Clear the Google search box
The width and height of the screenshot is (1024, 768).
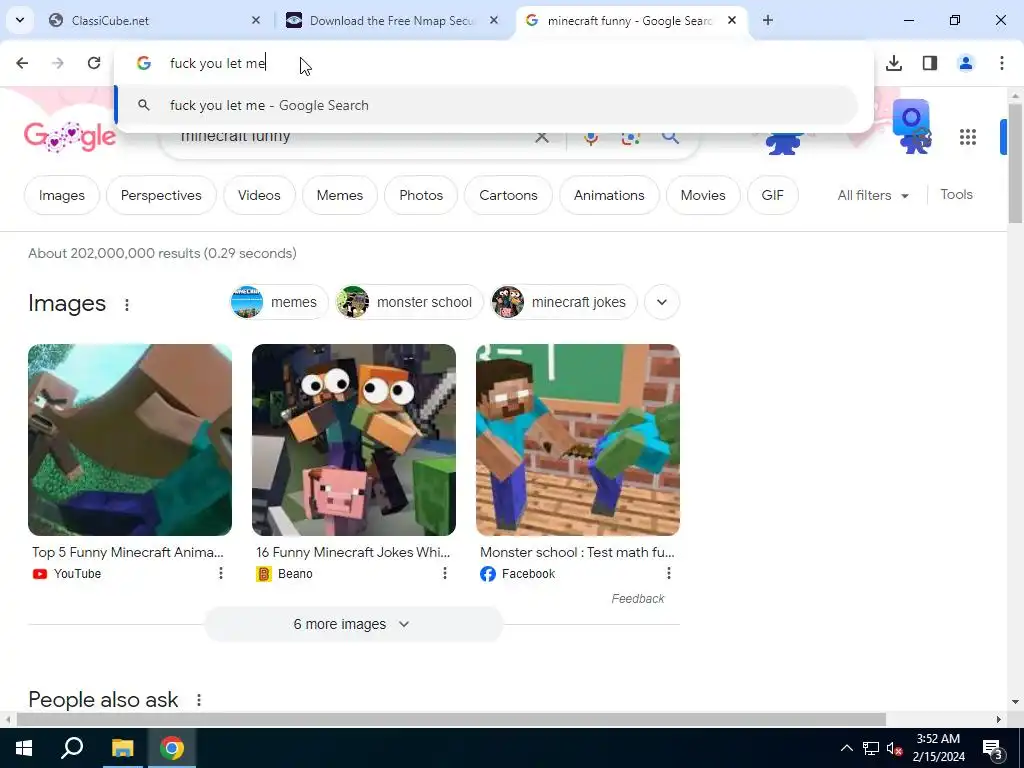[x=541, y=137]
